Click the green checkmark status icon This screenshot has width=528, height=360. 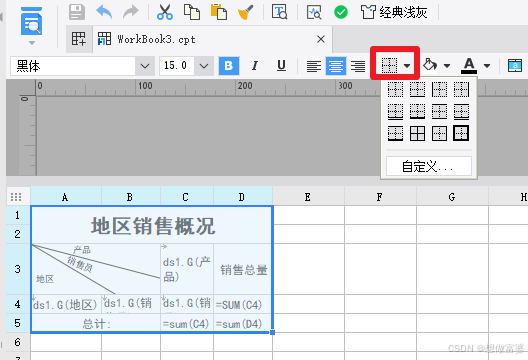click(341, 12)
